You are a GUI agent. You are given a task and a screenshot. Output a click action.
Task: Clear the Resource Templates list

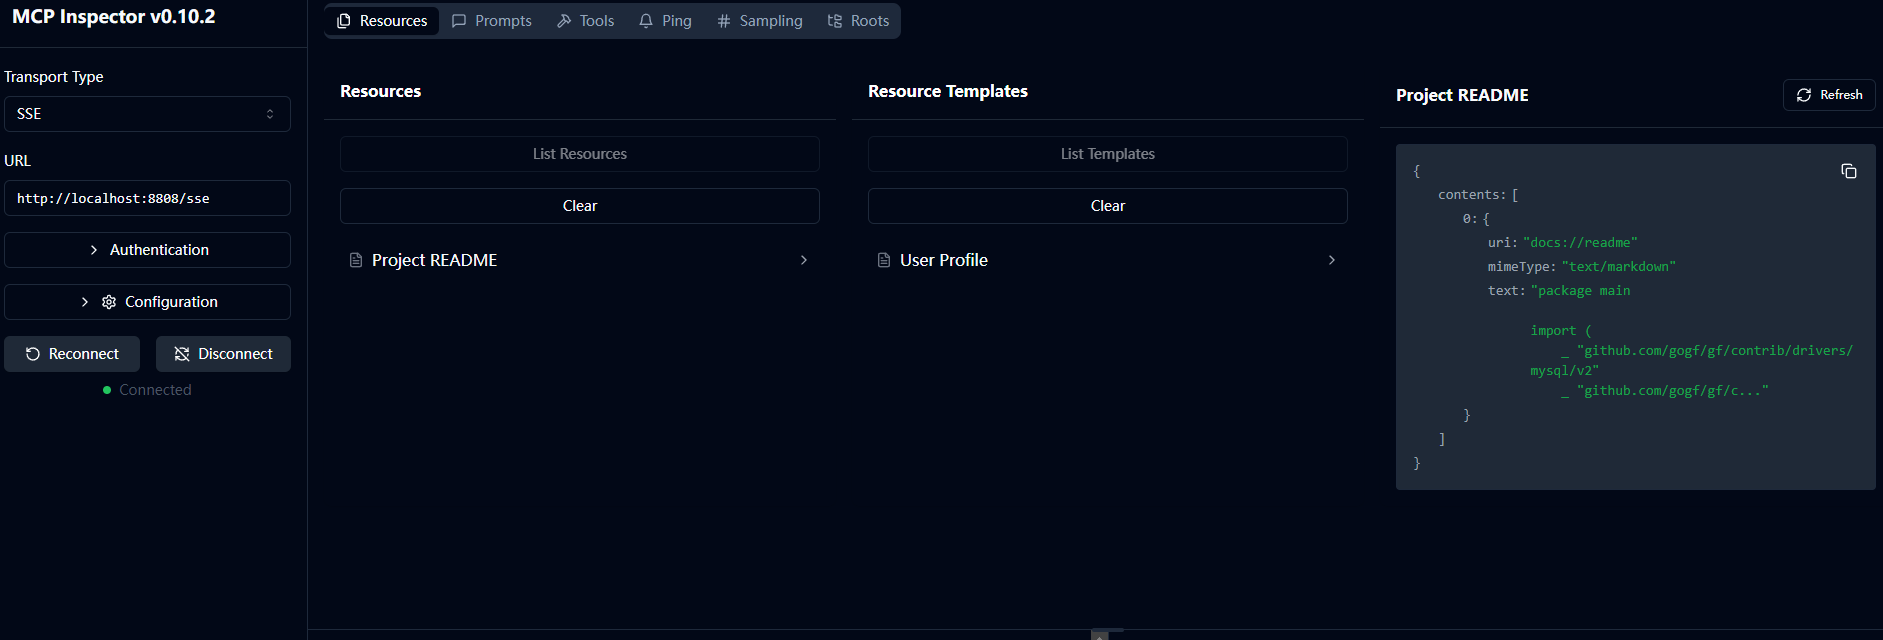pos(1108,206)
